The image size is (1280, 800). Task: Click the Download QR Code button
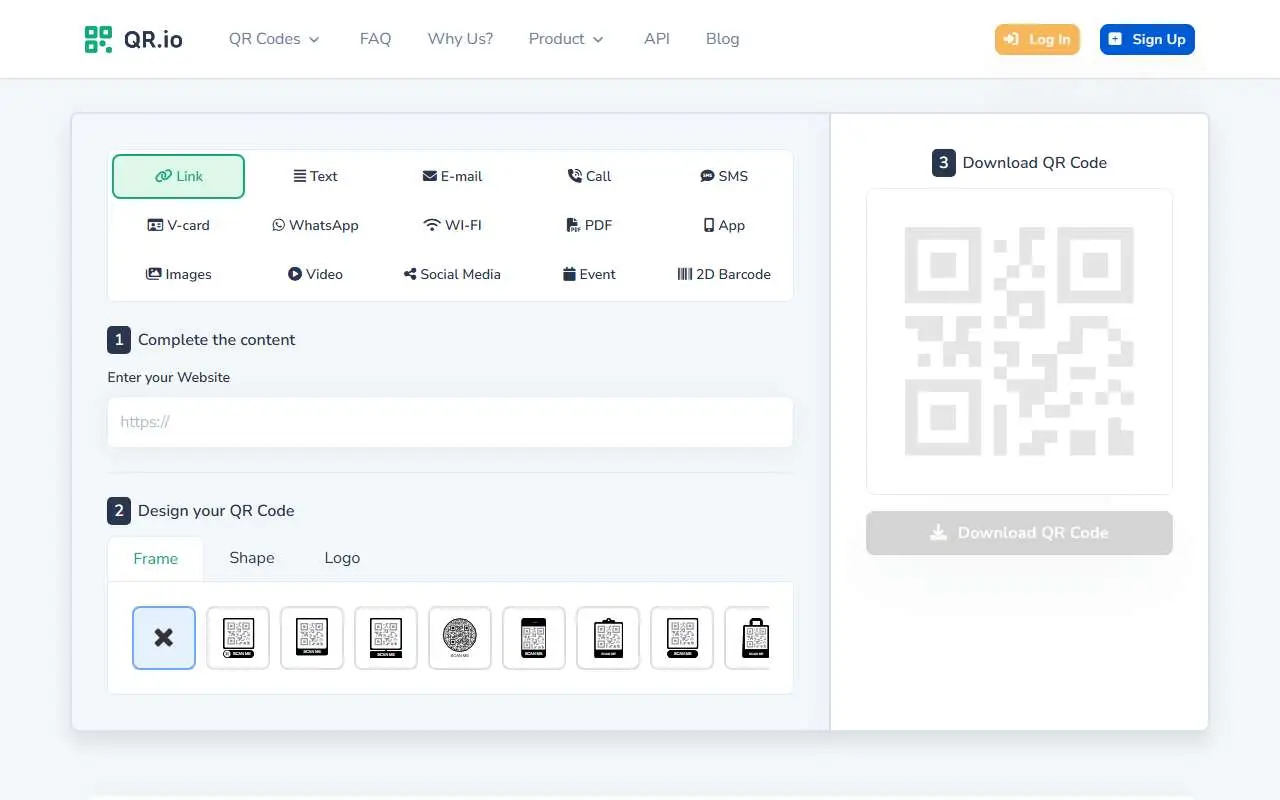point(1019,533)
